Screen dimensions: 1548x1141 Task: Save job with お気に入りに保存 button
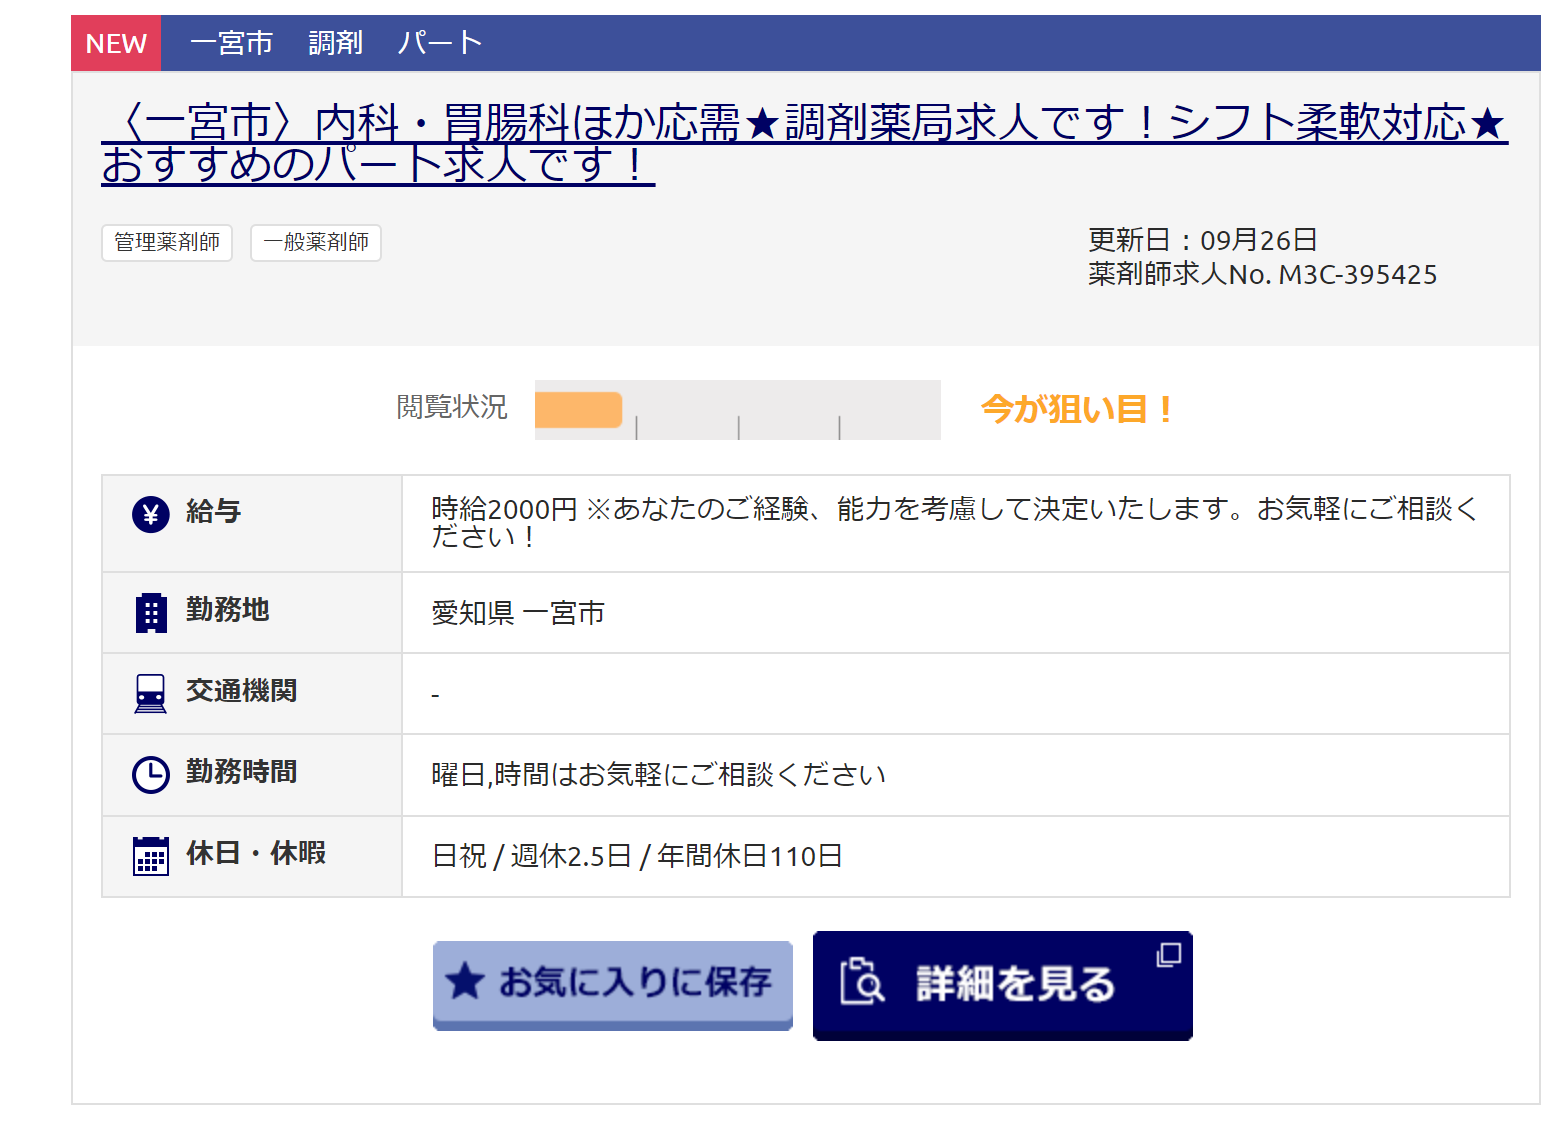613,985
